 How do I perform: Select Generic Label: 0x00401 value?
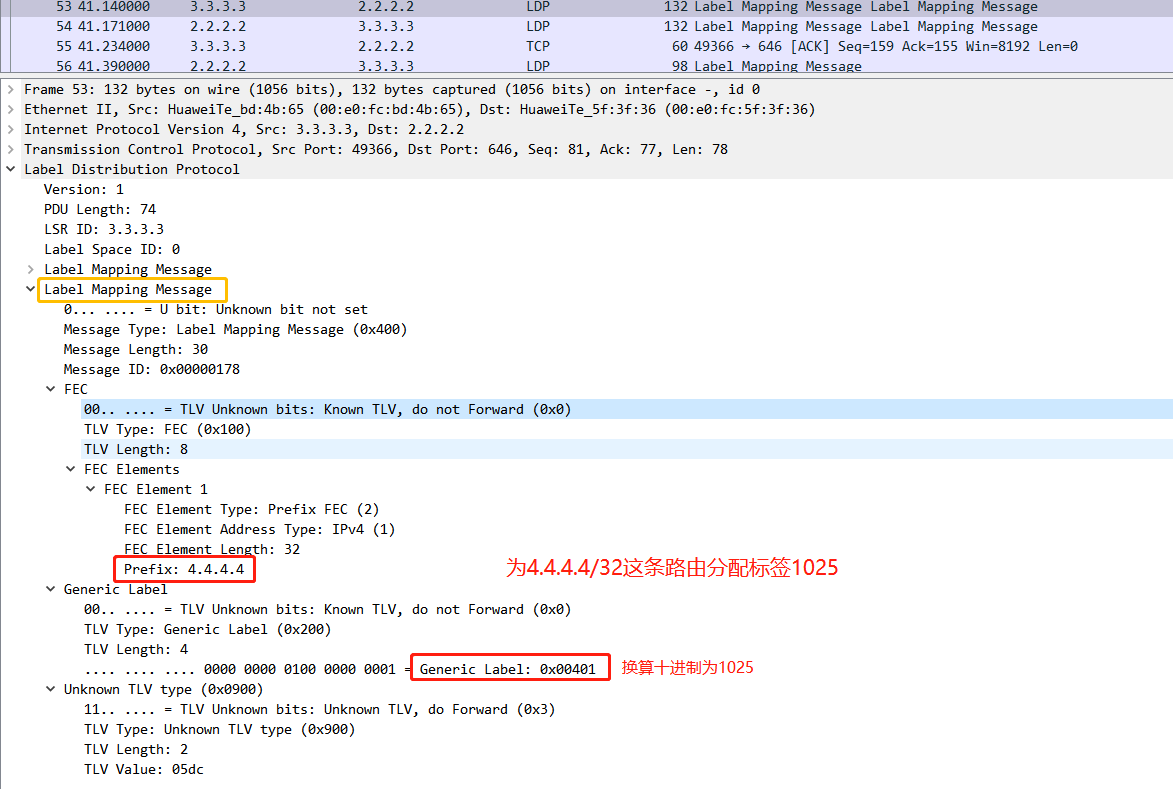[x=508, y=669]
